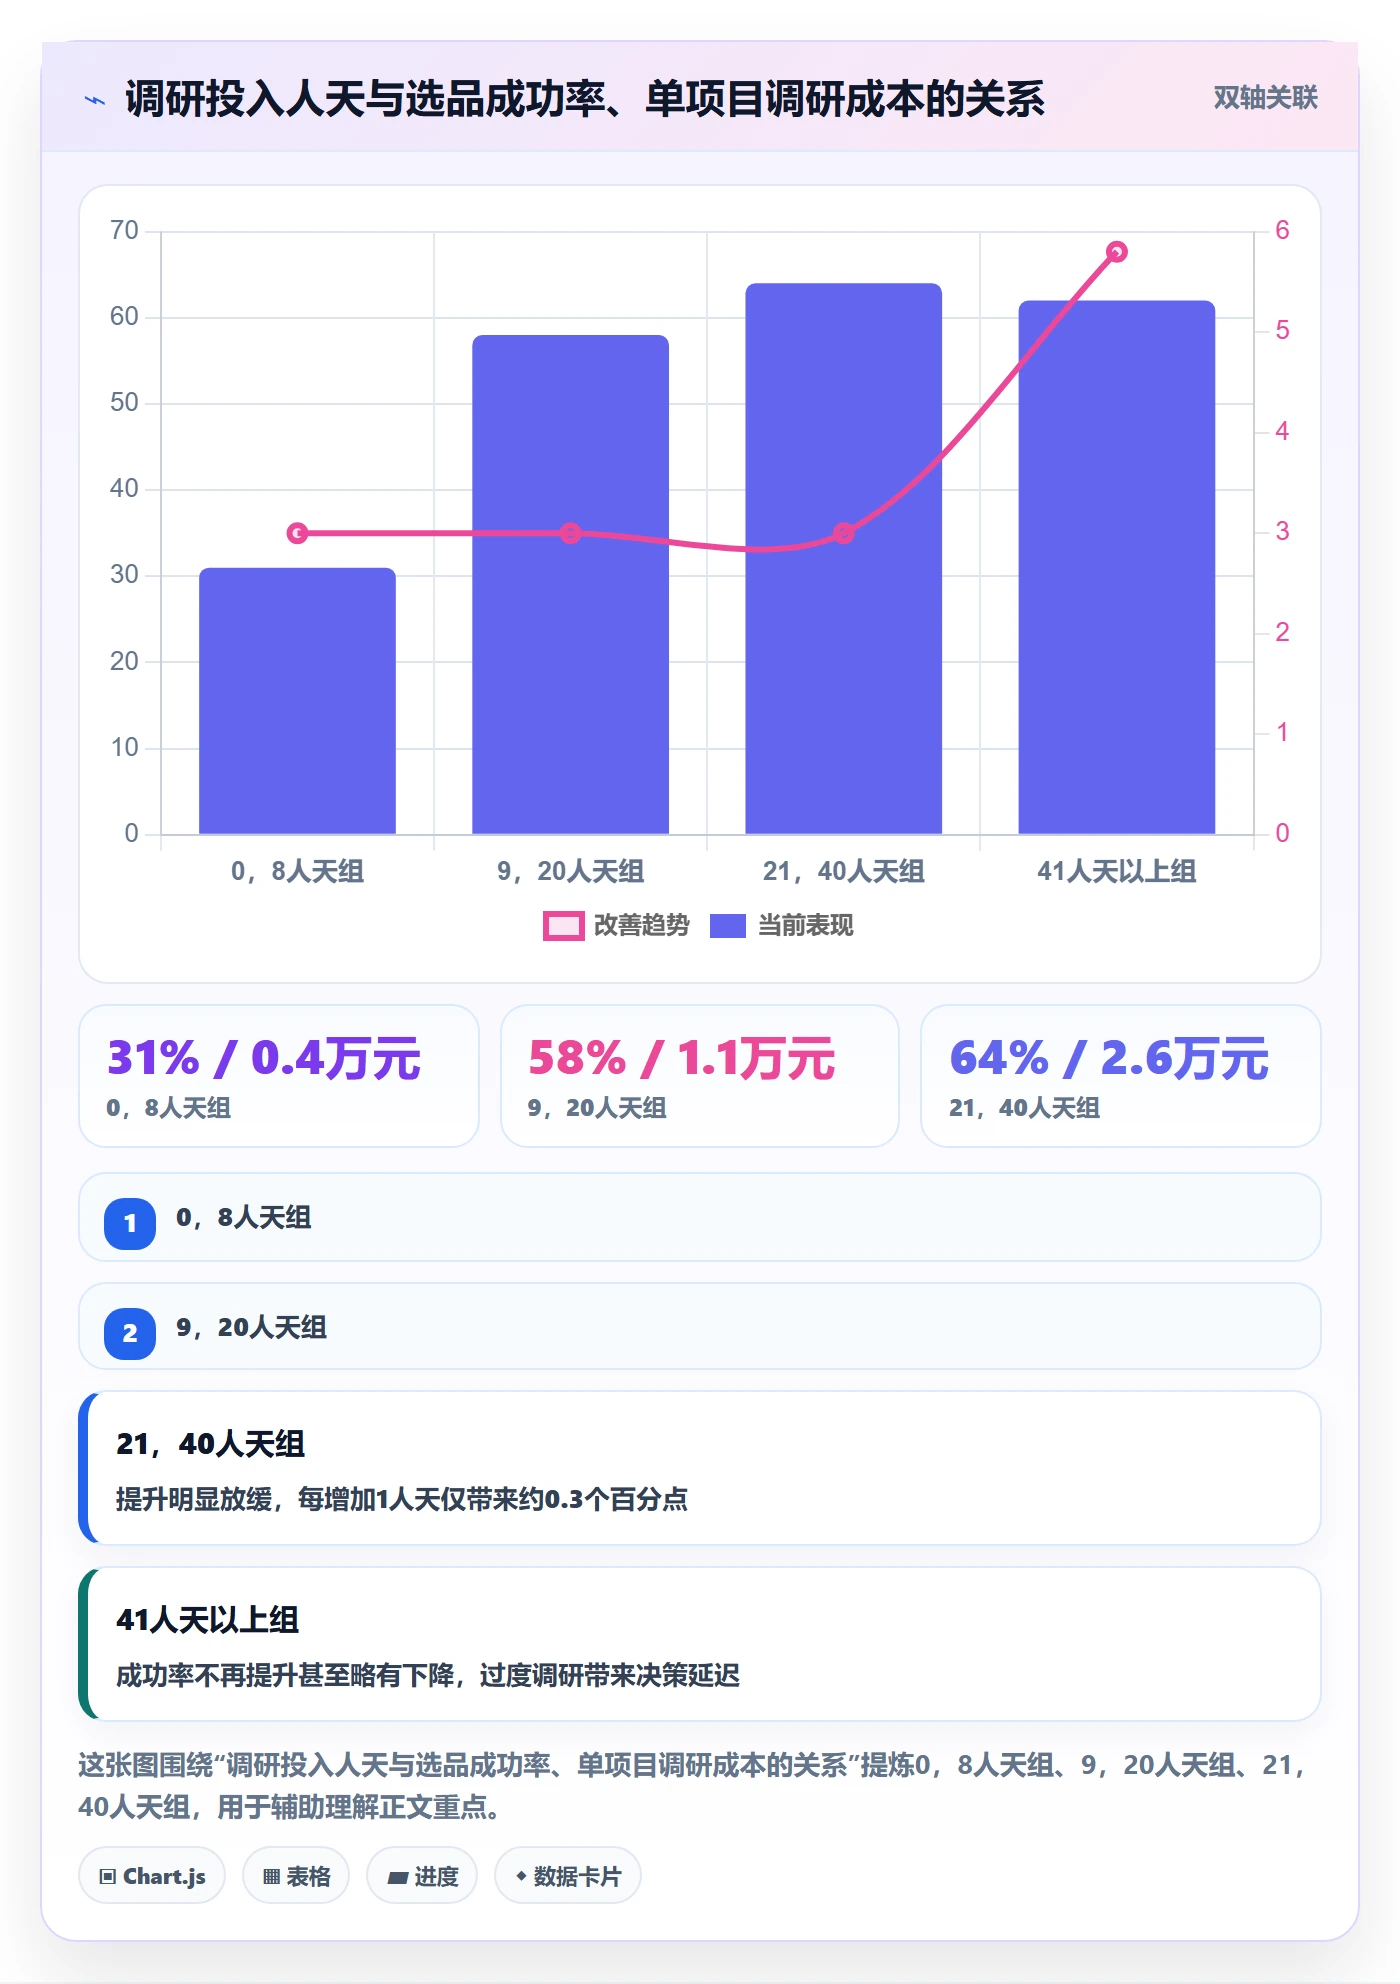Viewport: 1400px width, 1984px height.
Task: Click the chart title text 调研投入人天
Action: click(x=245, y=99)
